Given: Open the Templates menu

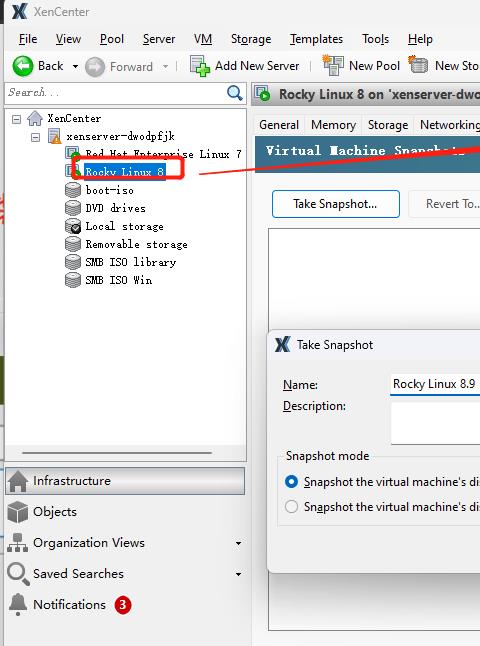Looking at the screenshot, I should pos(316,39).
